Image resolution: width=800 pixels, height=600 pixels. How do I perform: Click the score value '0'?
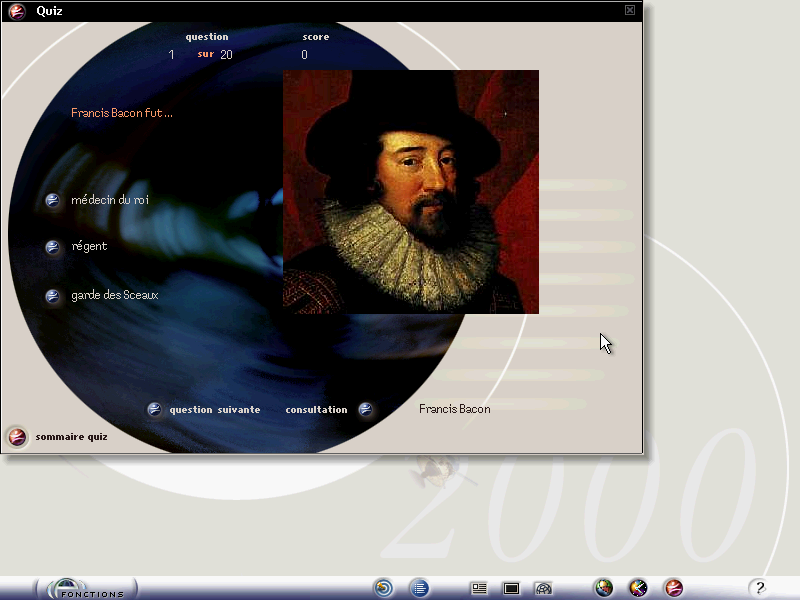pyautogui.click(x=305, y=55)
